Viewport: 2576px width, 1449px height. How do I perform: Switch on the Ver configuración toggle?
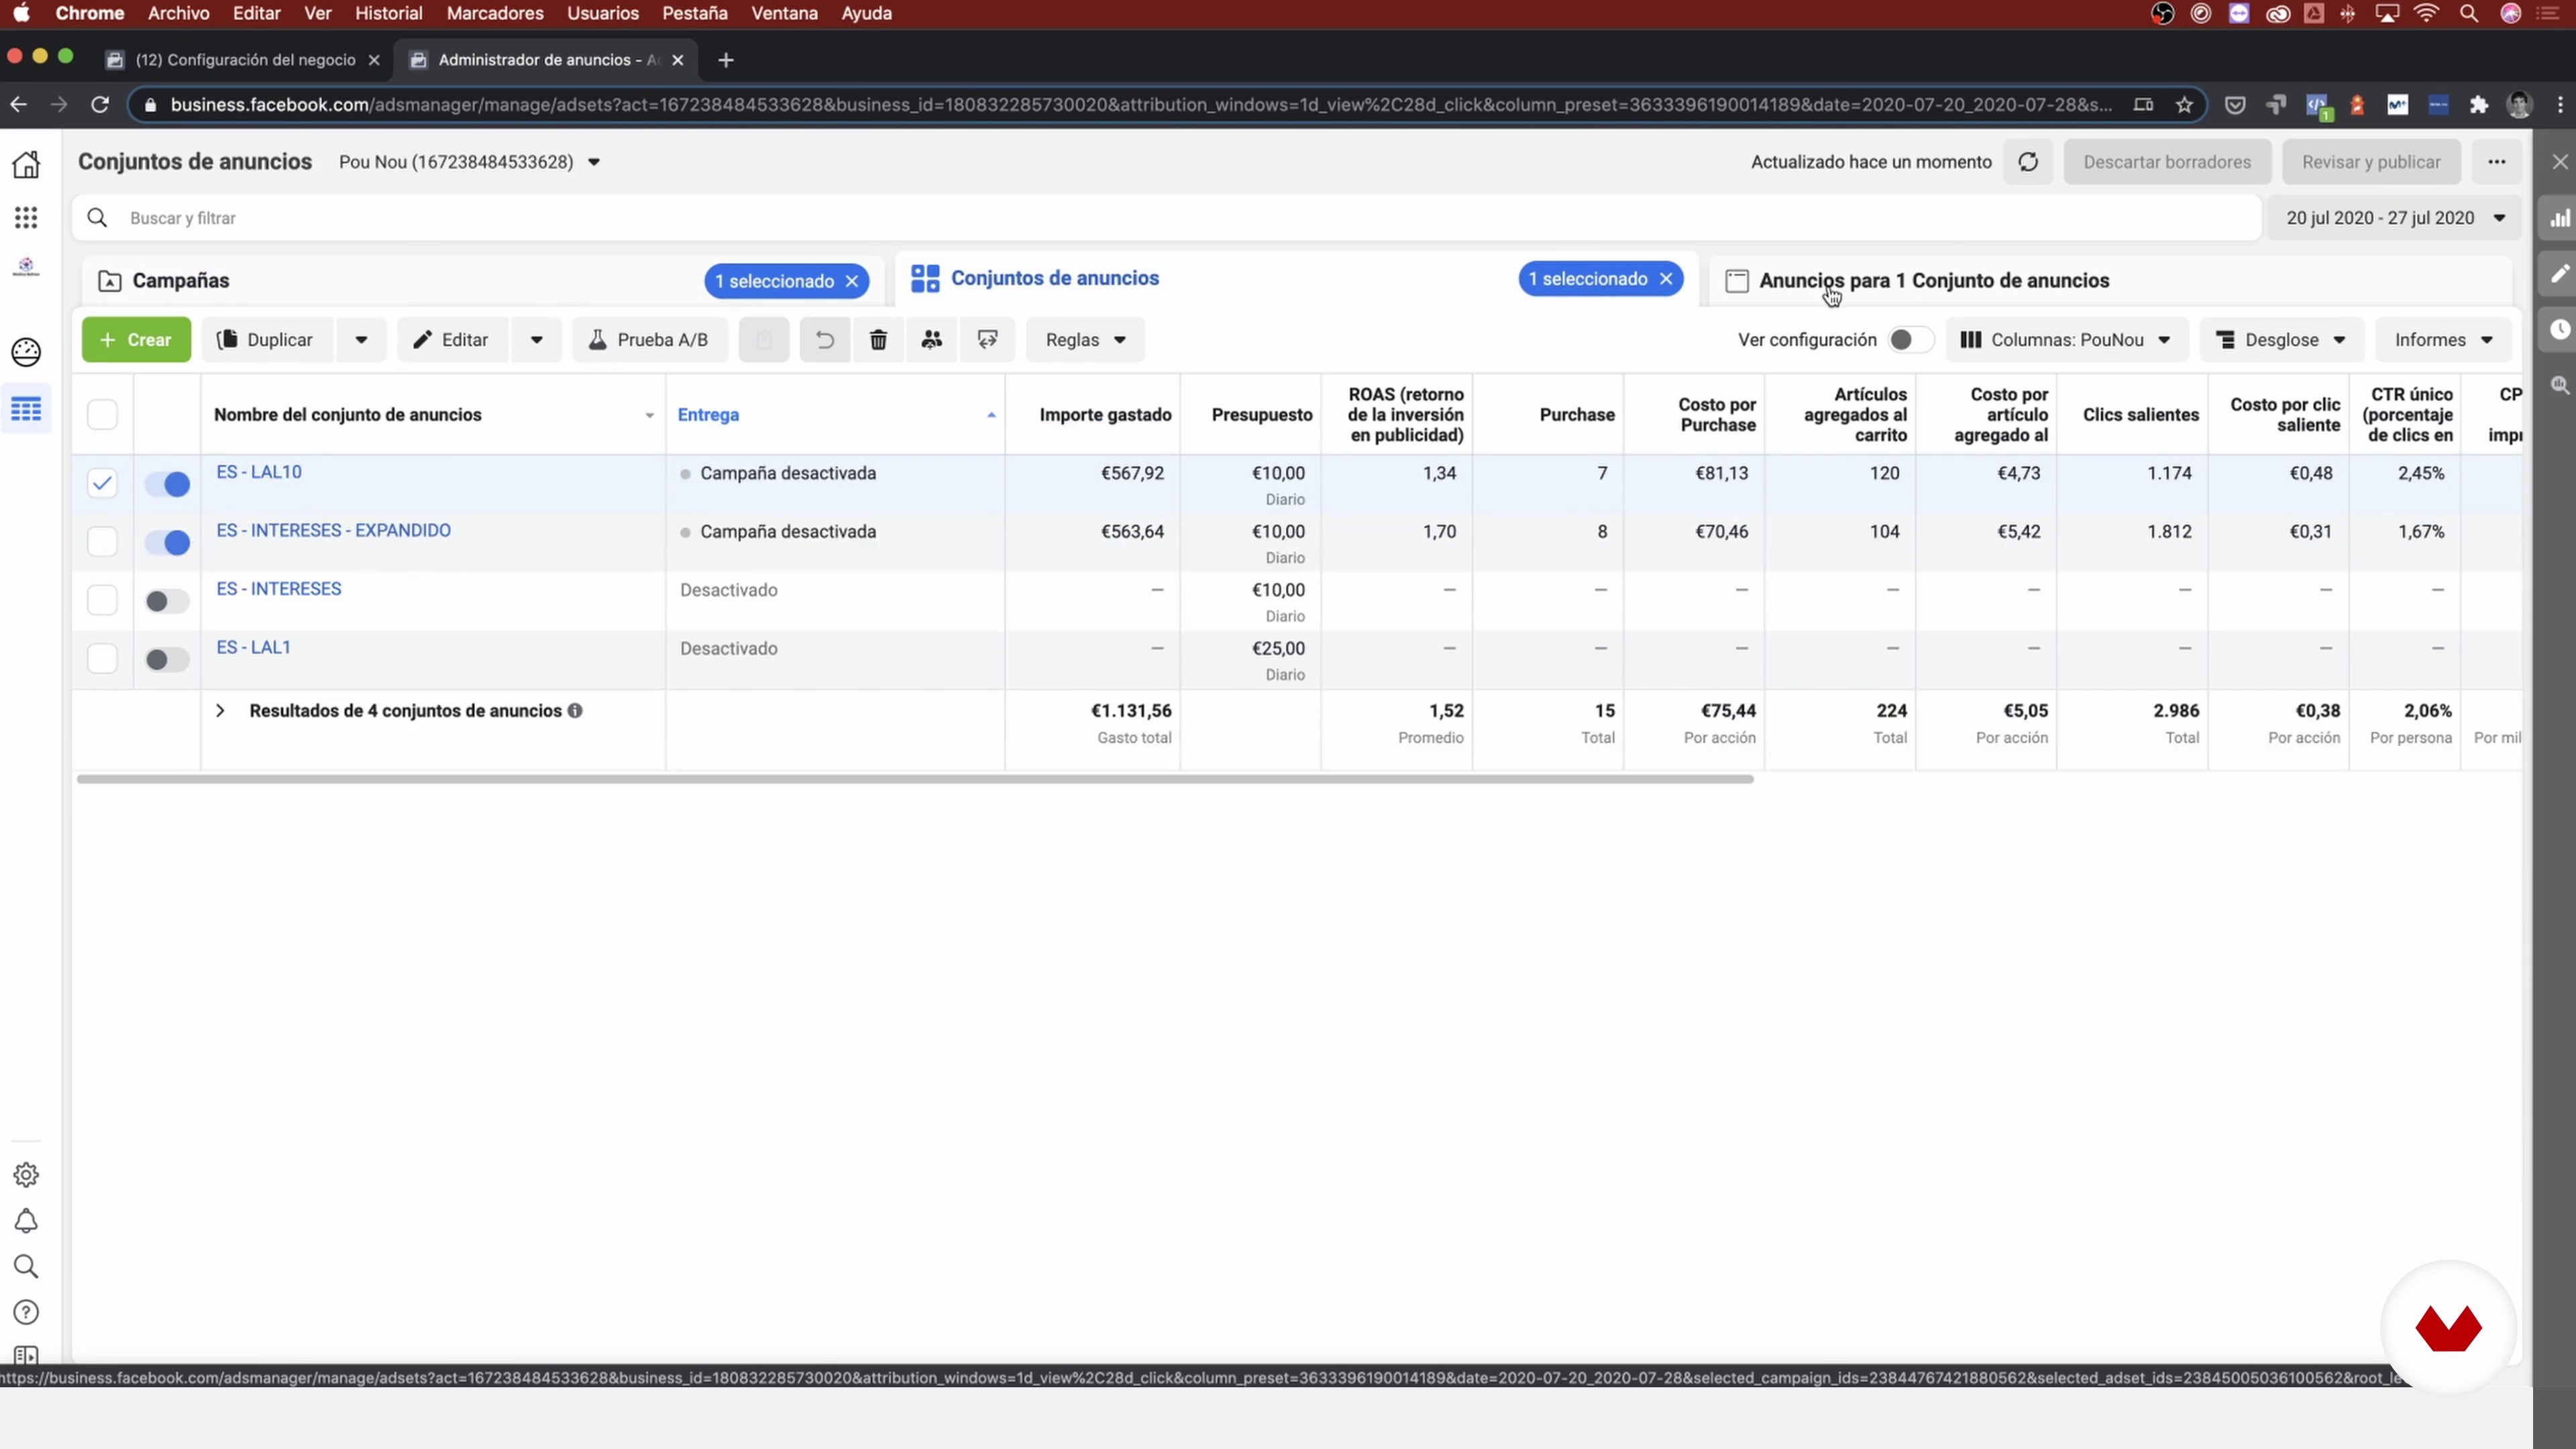(1909, 340)
